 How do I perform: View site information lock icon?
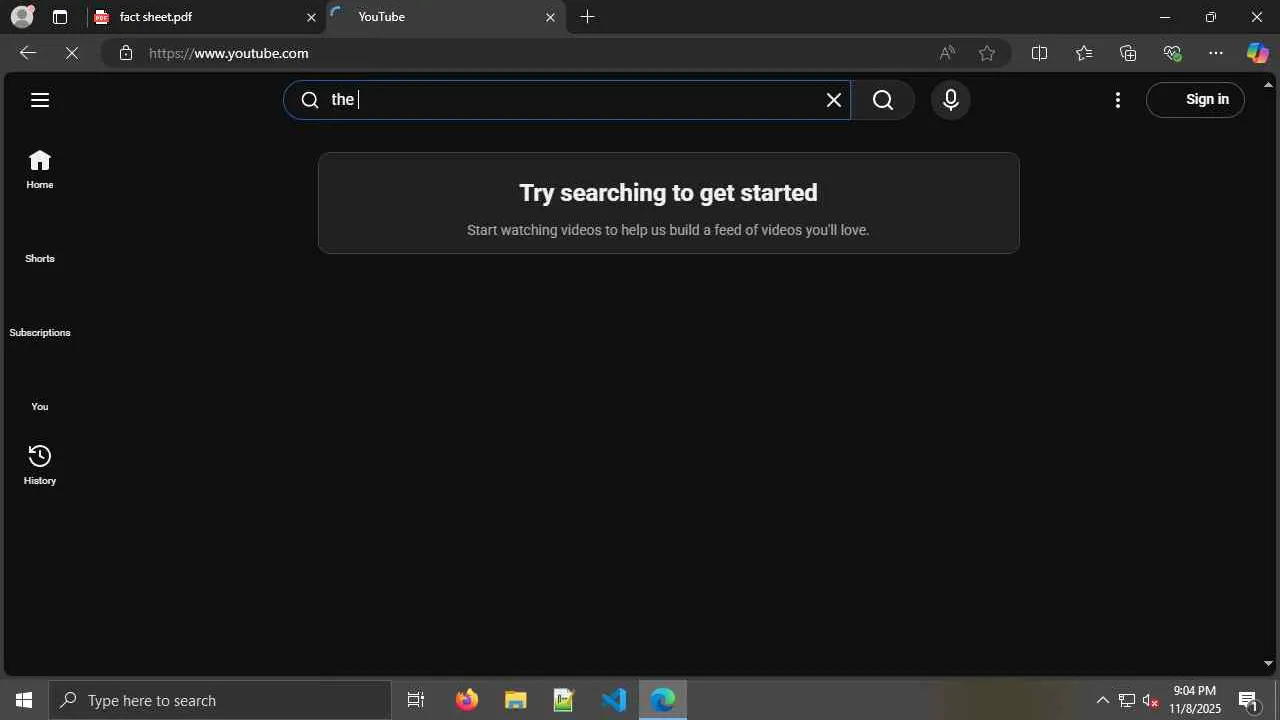pos(126,53)
